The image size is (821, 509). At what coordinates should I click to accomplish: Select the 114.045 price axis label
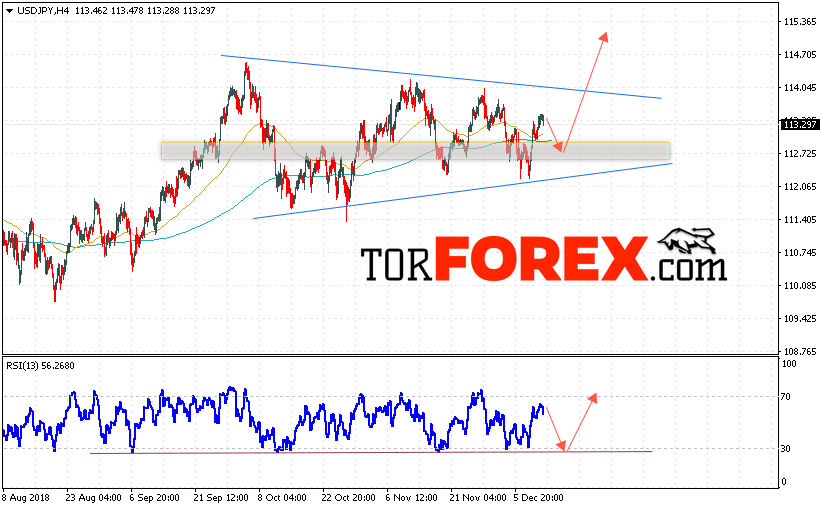tap(800, 87)
